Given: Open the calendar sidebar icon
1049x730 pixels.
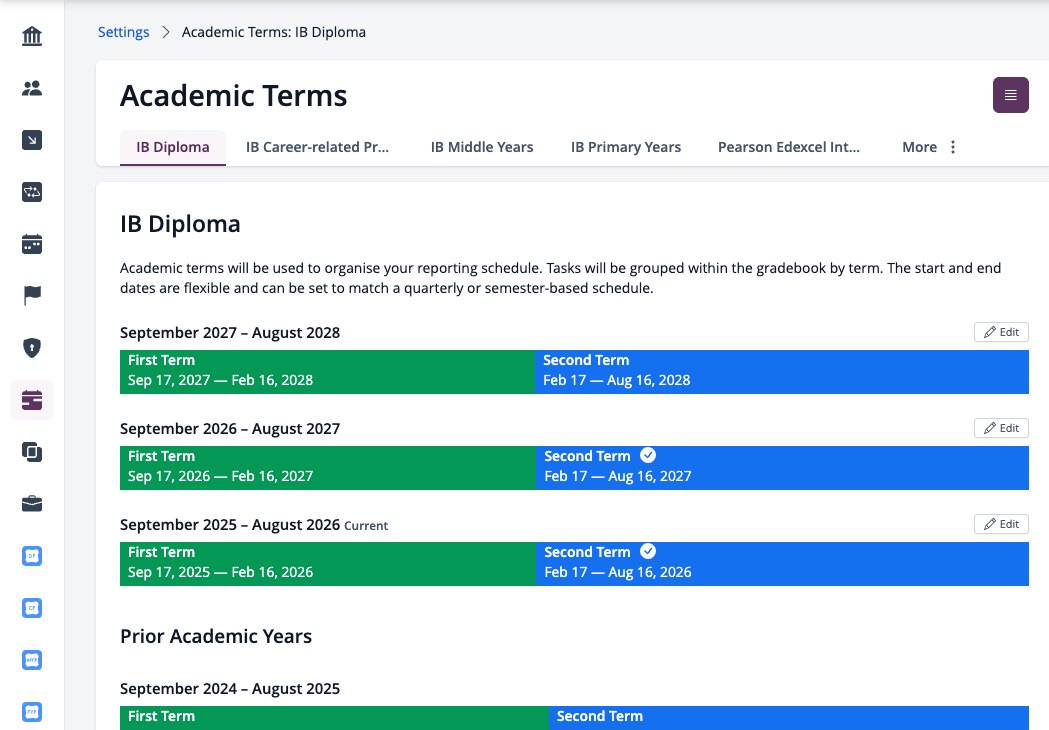Looking at the screenshot, I should click(31, 244).
